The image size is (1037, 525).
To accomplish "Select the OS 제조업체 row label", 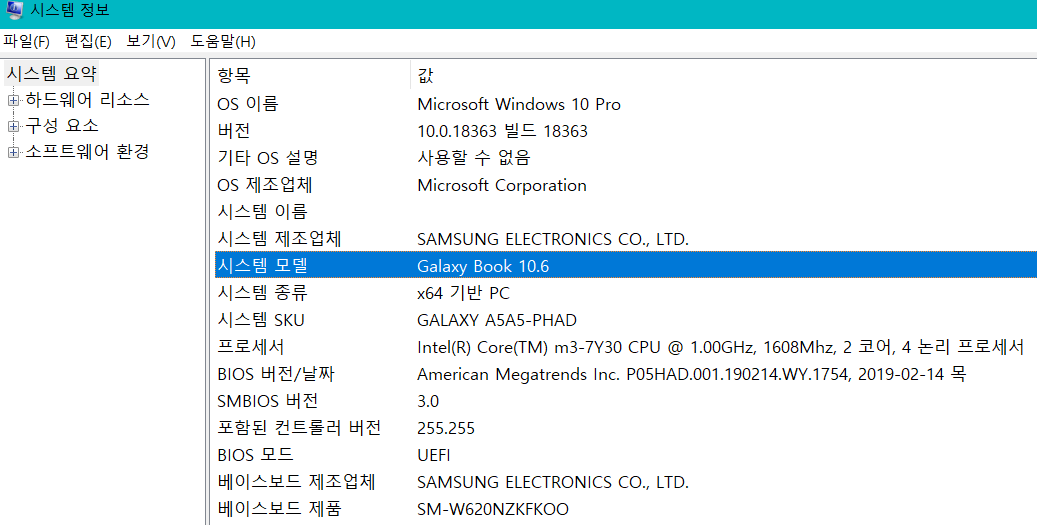I will (265, 185).
